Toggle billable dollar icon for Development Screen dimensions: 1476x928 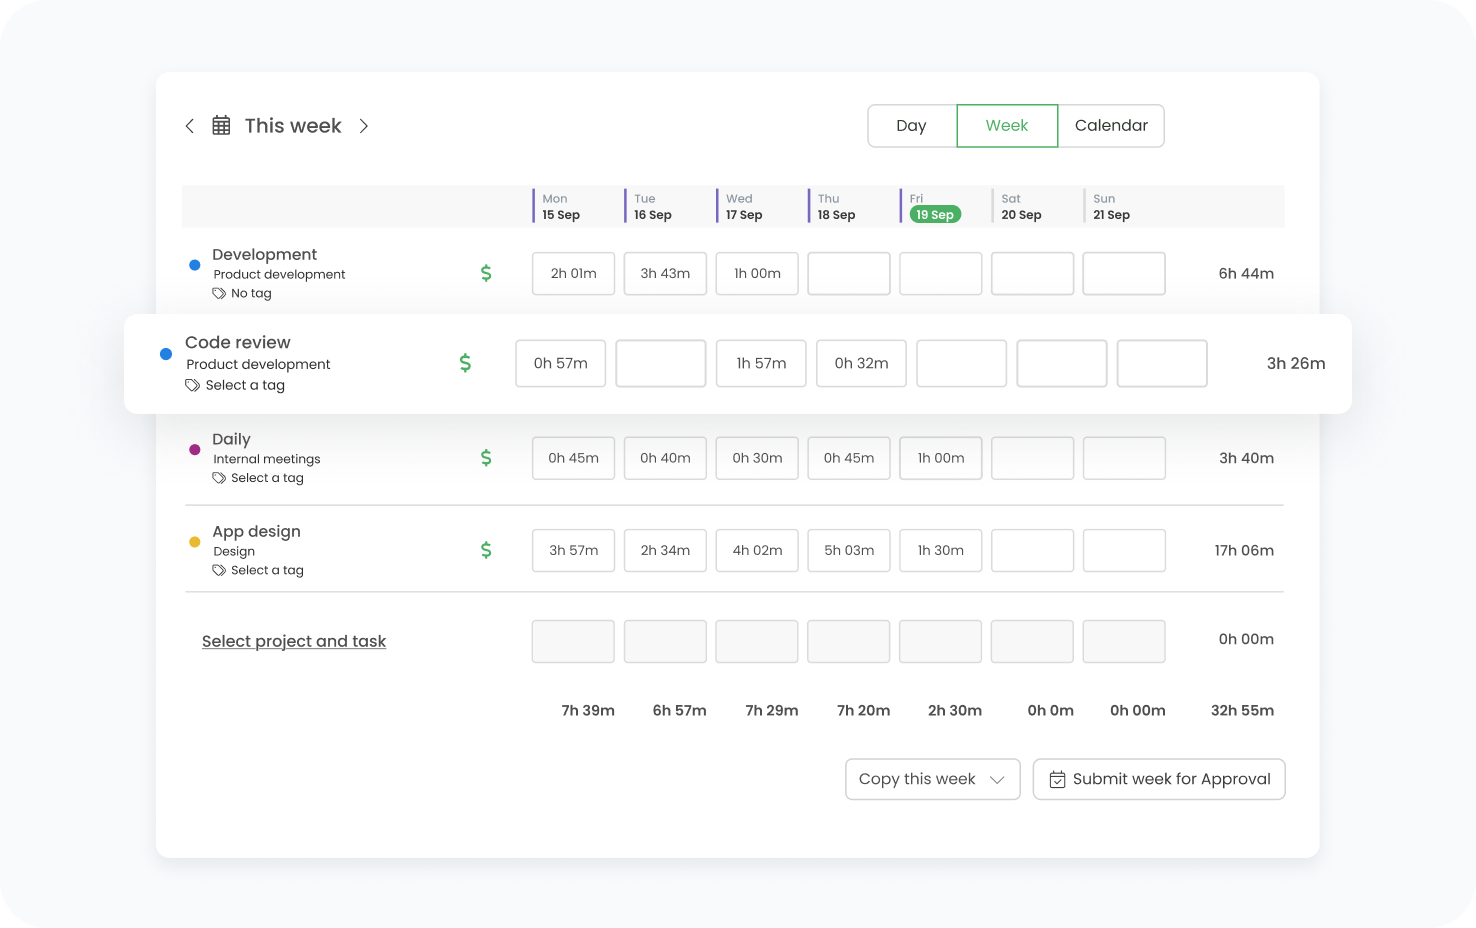tap(486, 273)
